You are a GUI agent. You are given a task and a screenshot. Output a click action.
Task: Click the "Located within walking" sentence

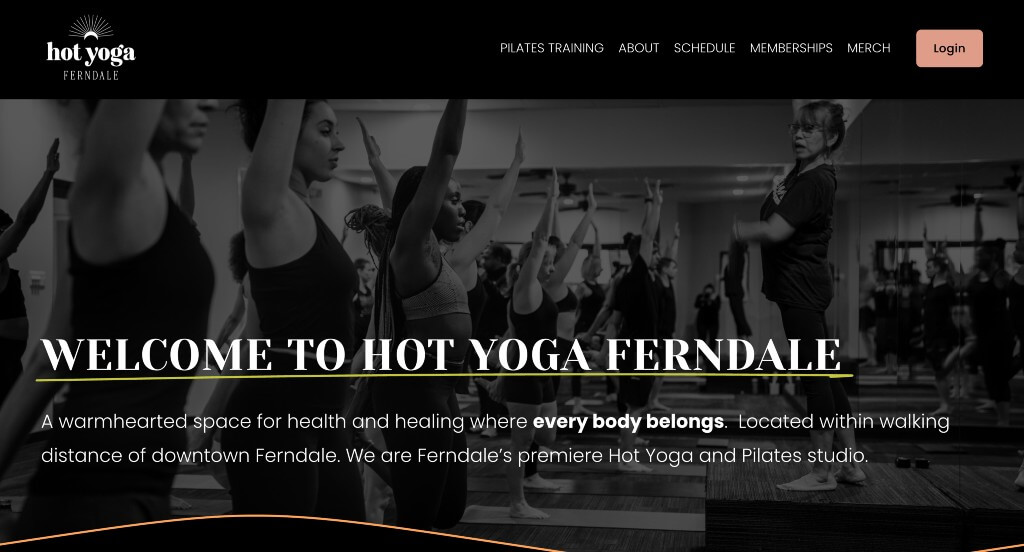(x=844, y=421)
